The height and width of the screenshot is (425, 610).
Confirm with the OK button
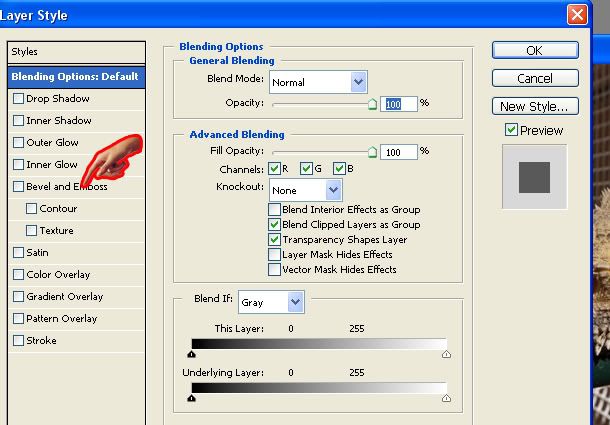coord(535,50)
